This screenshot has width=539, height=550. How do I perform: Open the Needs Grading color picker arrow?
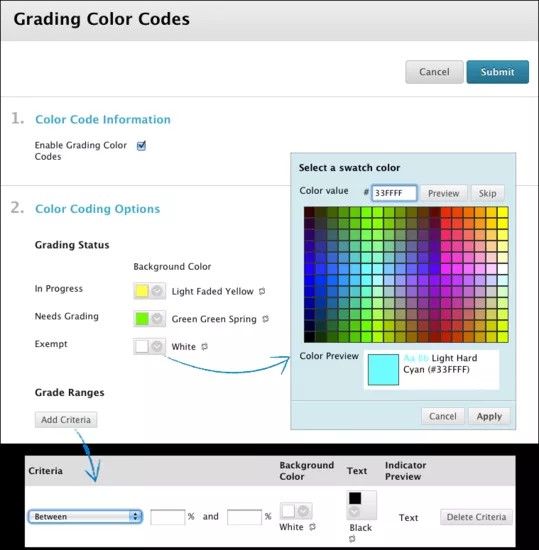click(x=157, y=318)
